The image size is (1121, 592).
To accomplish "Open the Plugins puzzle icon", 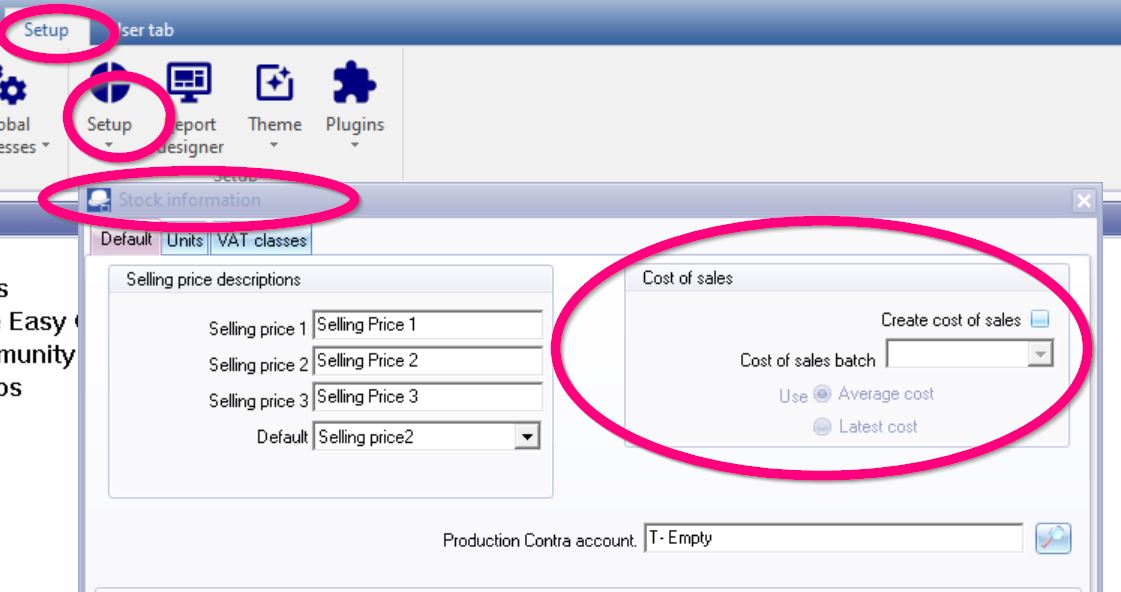I will click(354, 84).
